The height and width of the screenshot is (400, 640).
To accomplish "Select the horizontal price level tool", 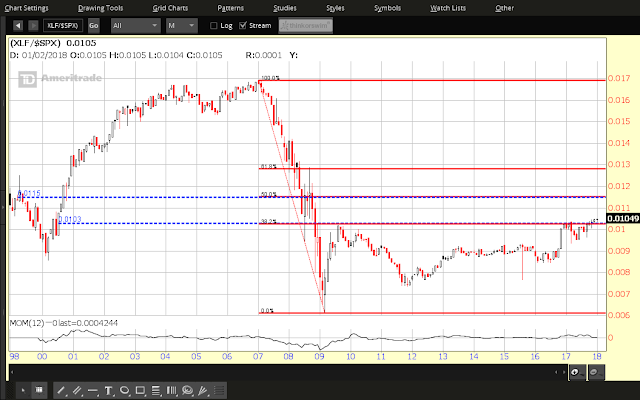I will (93, 391).
